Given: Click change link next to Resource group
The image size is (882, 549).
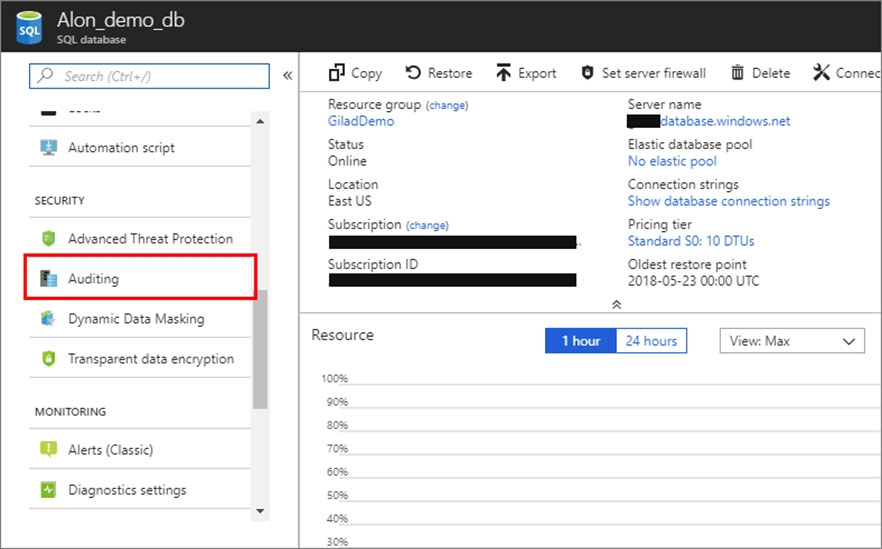Looking at the screenshot, I should (x=447, y=105).
